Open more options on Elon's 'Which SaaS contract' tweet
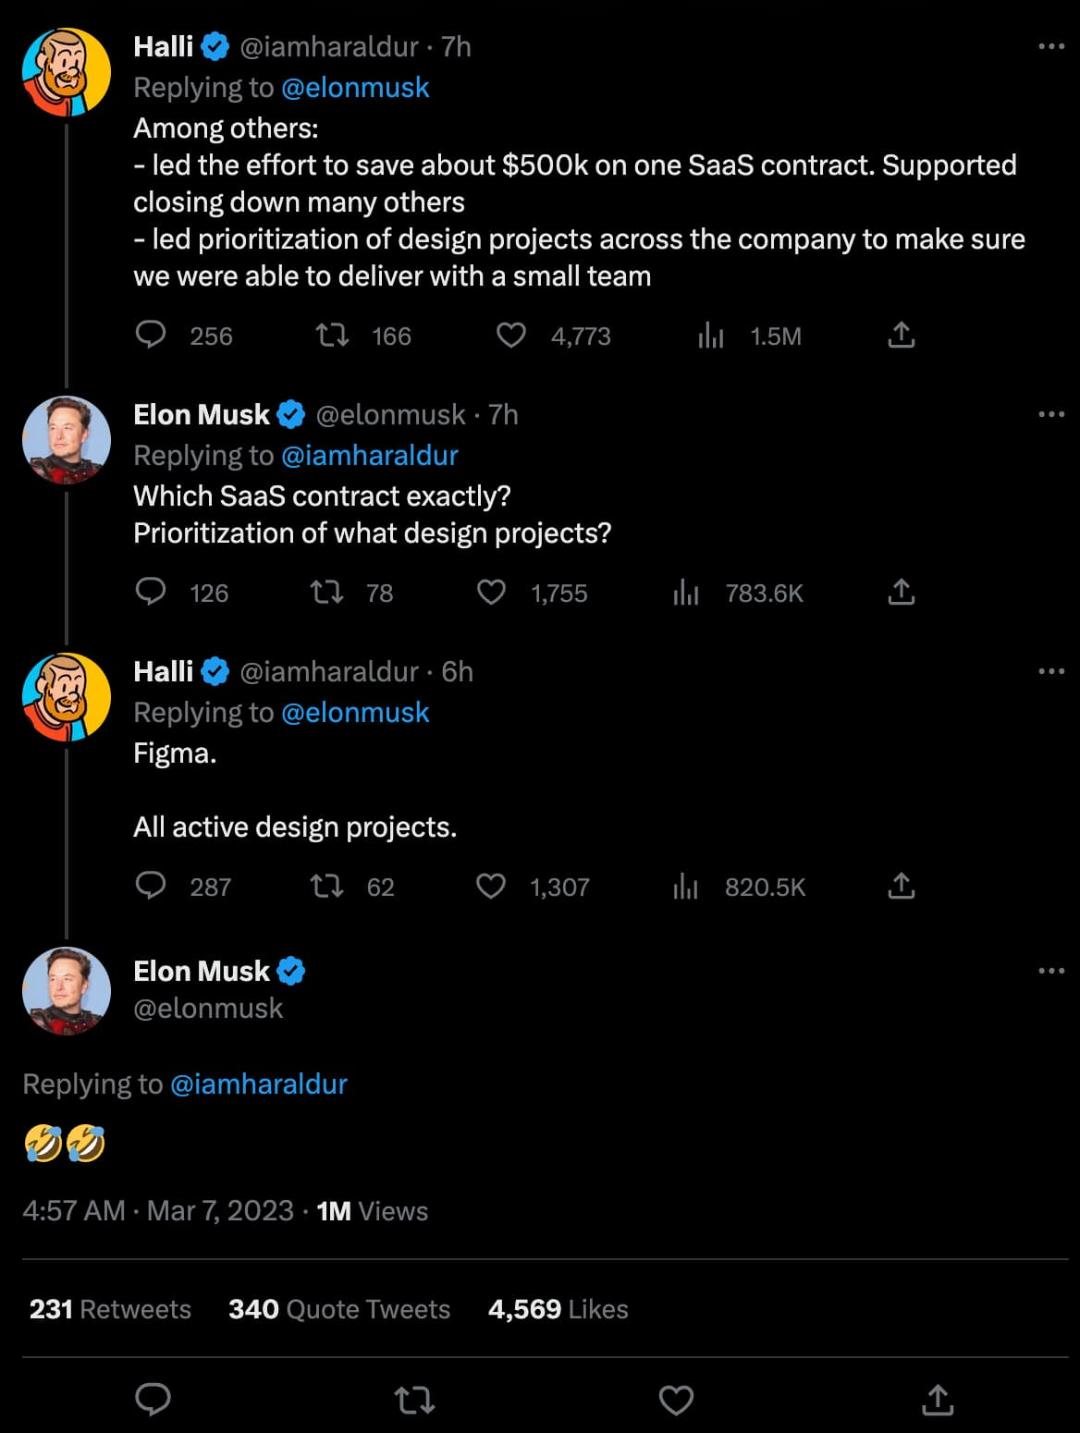1080x1433 pixels. [1051, 414]
